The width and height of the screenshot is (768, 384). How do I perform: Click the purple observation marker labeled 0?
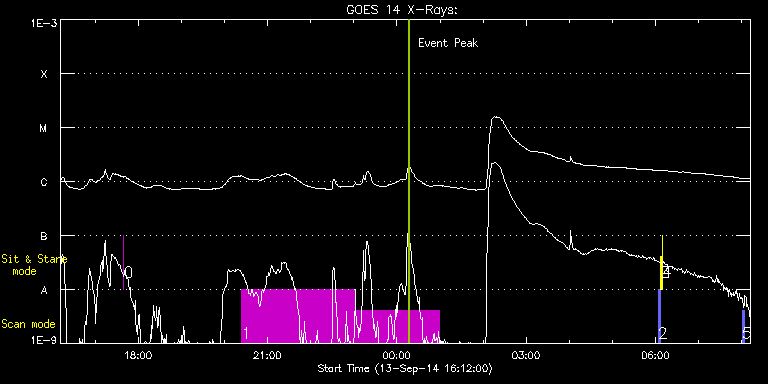[123, 263]
